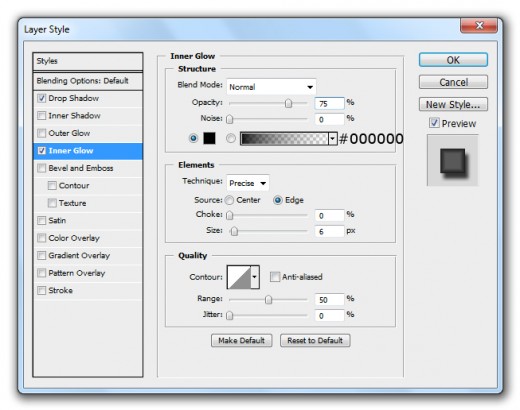Open Bevel and Emboss settings label
The height and width of the screenshot is (410, 520).
pyautogui.click(x=81, y=168)
